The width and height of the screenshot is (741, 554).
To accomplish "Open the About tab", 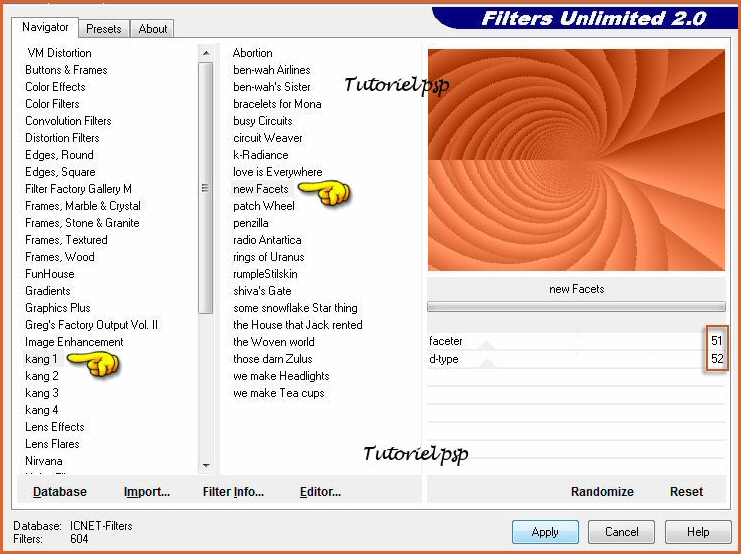I will (x=153, y=29).
